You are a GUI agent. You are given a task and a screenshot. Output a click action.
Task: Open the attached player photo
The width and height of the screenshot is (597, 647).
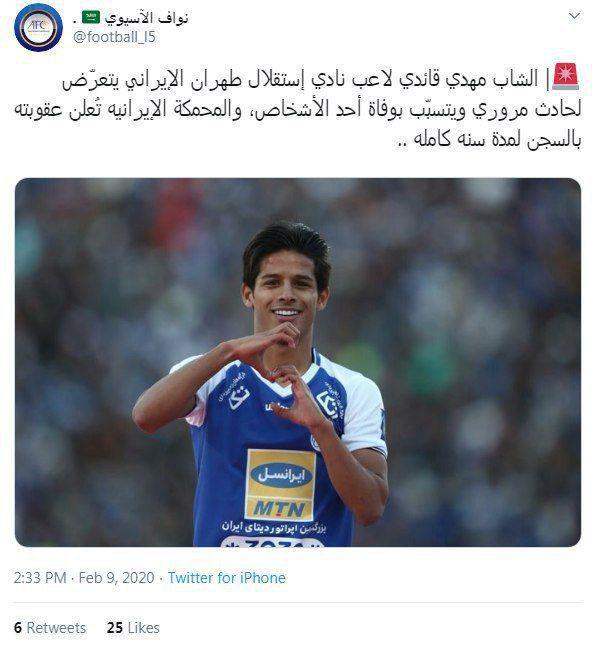[x=298, y=362]
